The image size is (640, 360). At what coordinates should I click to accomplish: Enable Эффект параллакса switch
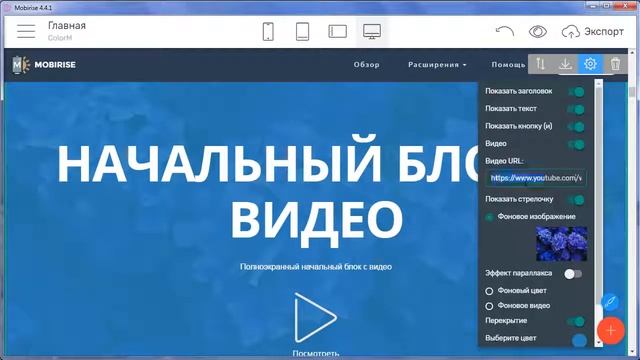(x=573, y=274)
